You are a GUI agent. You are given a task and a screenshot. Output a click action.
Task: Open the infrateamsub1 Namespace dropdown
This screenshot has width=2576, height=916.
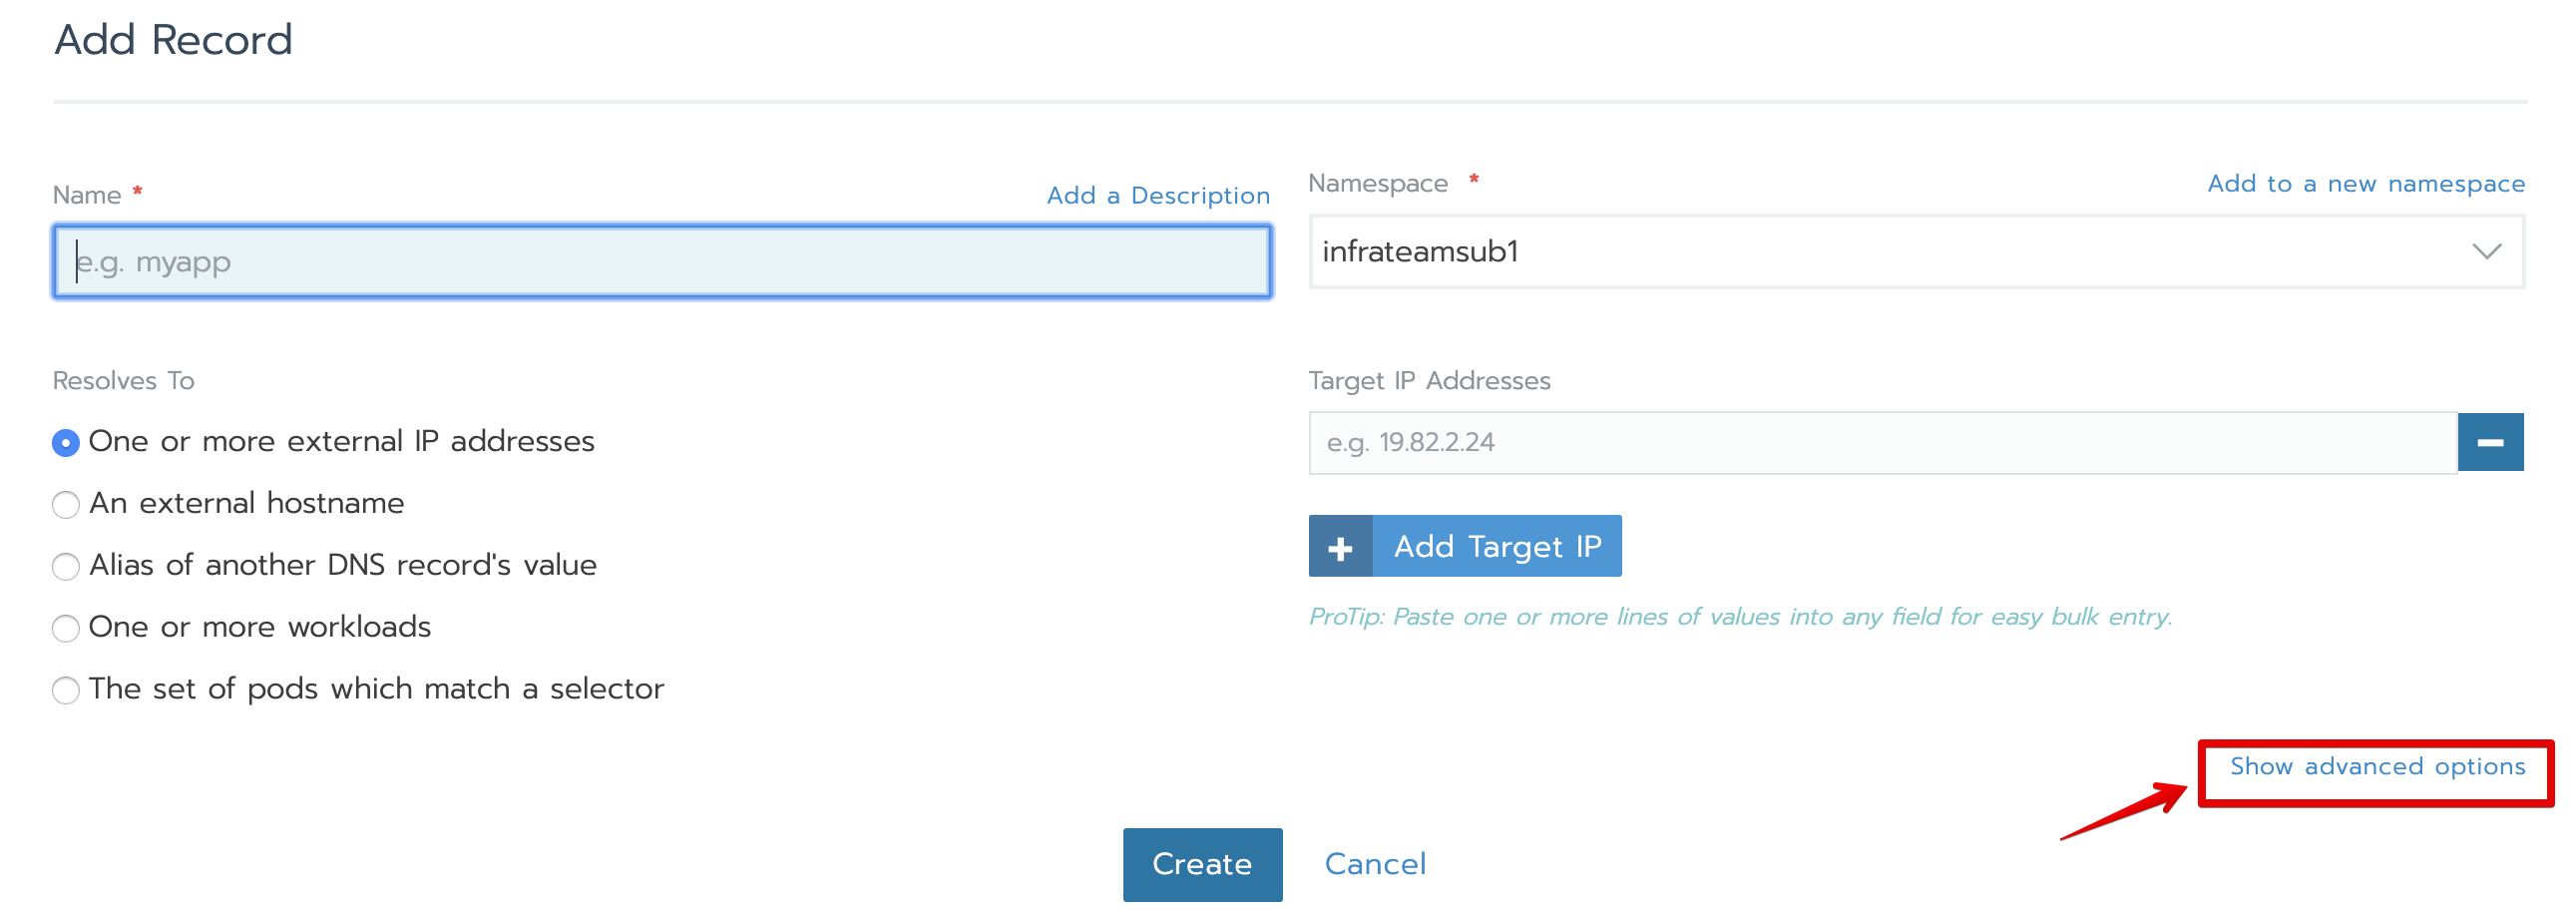[1900, 251]
